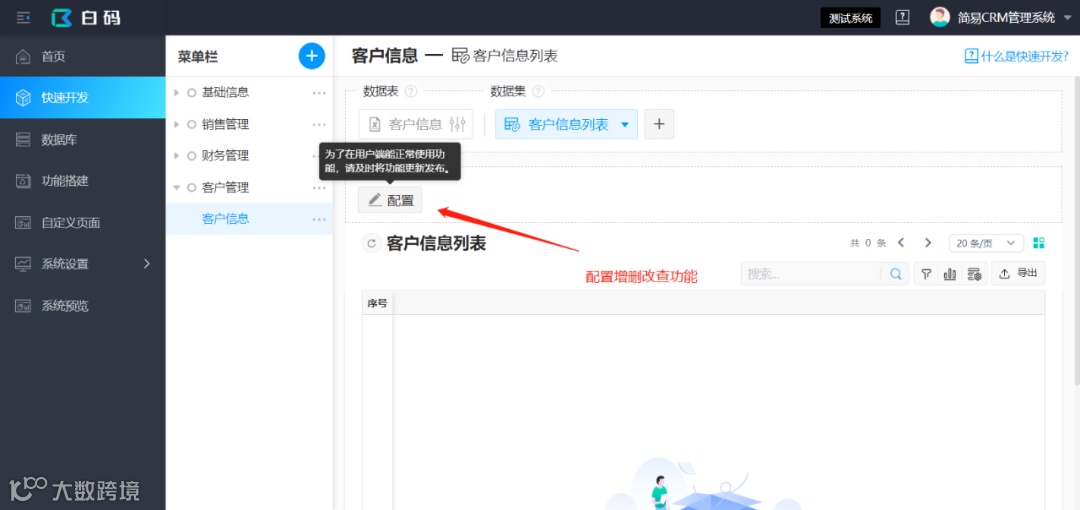This screenshot has height=510, width=1080.
Task: Click the sliders settings icon on 客户信息
Action: 457,124
